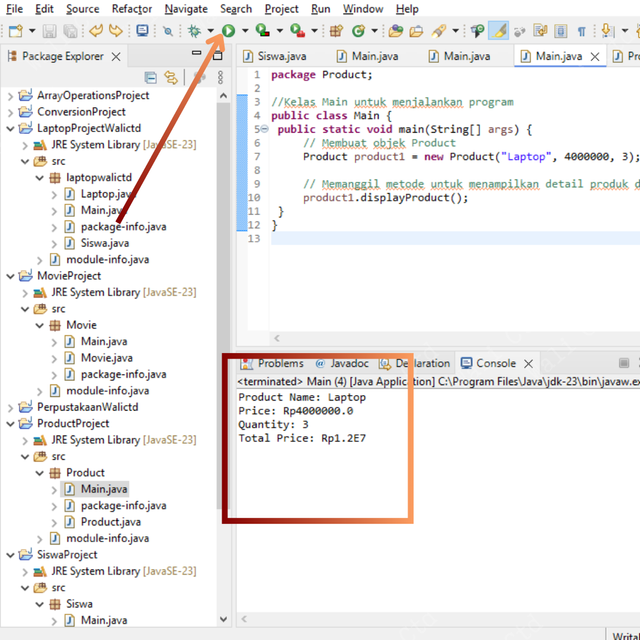Click the Debug bug icon in toolbar

(x=196, y=31)
